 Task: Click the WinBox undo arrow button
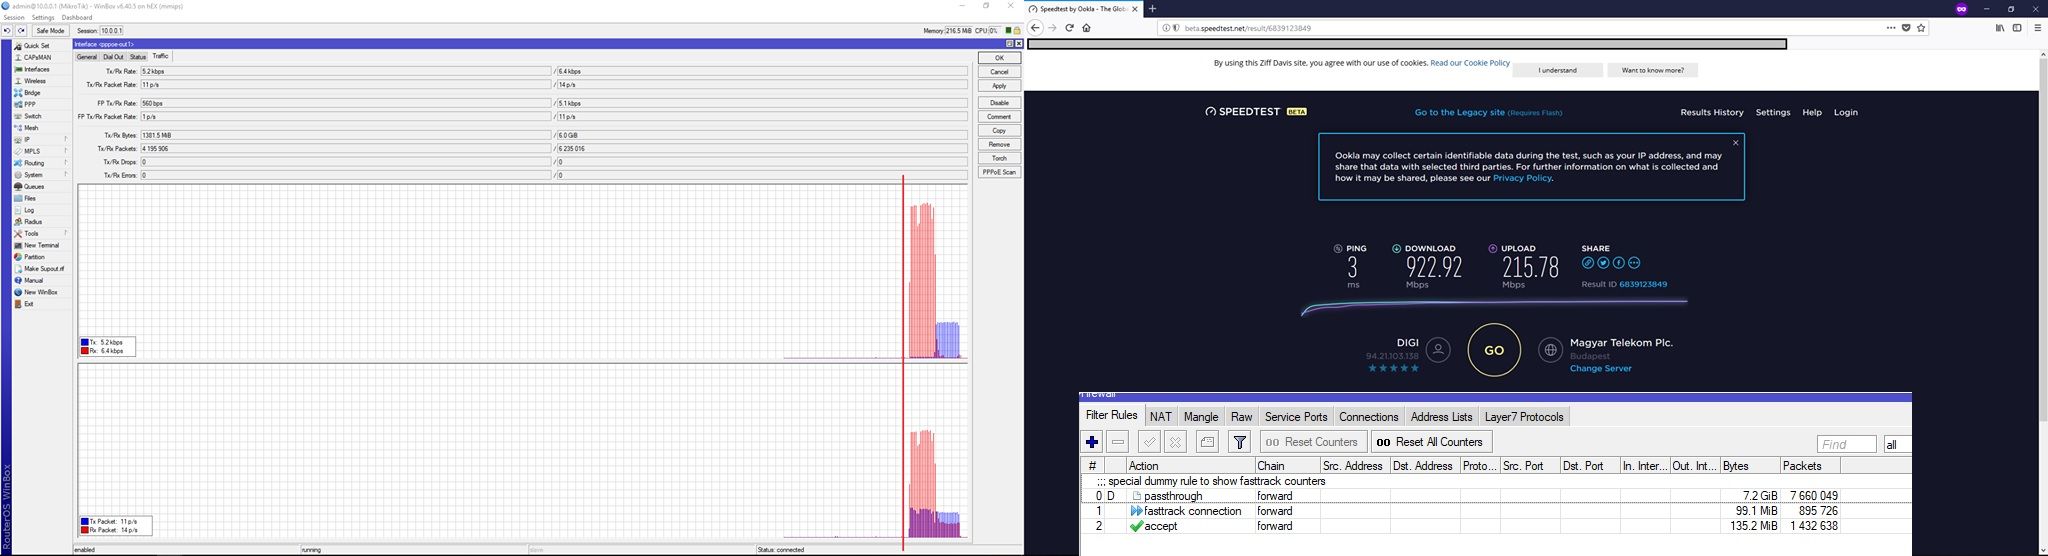[6, 31]
